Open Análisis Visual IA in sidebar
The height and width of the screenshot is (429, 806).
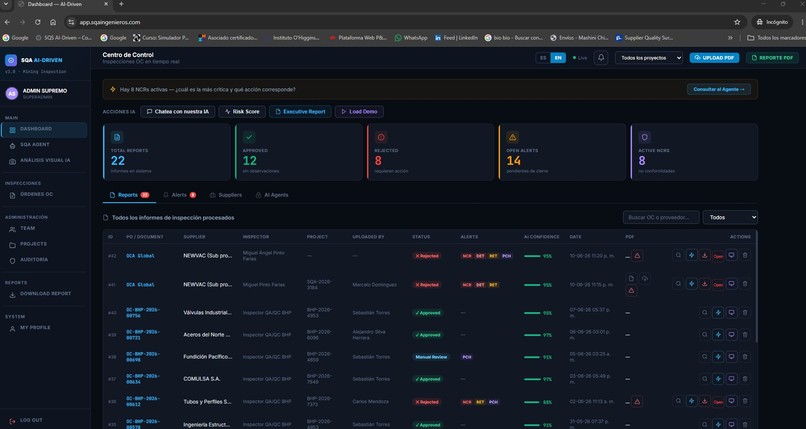(44, 160)
